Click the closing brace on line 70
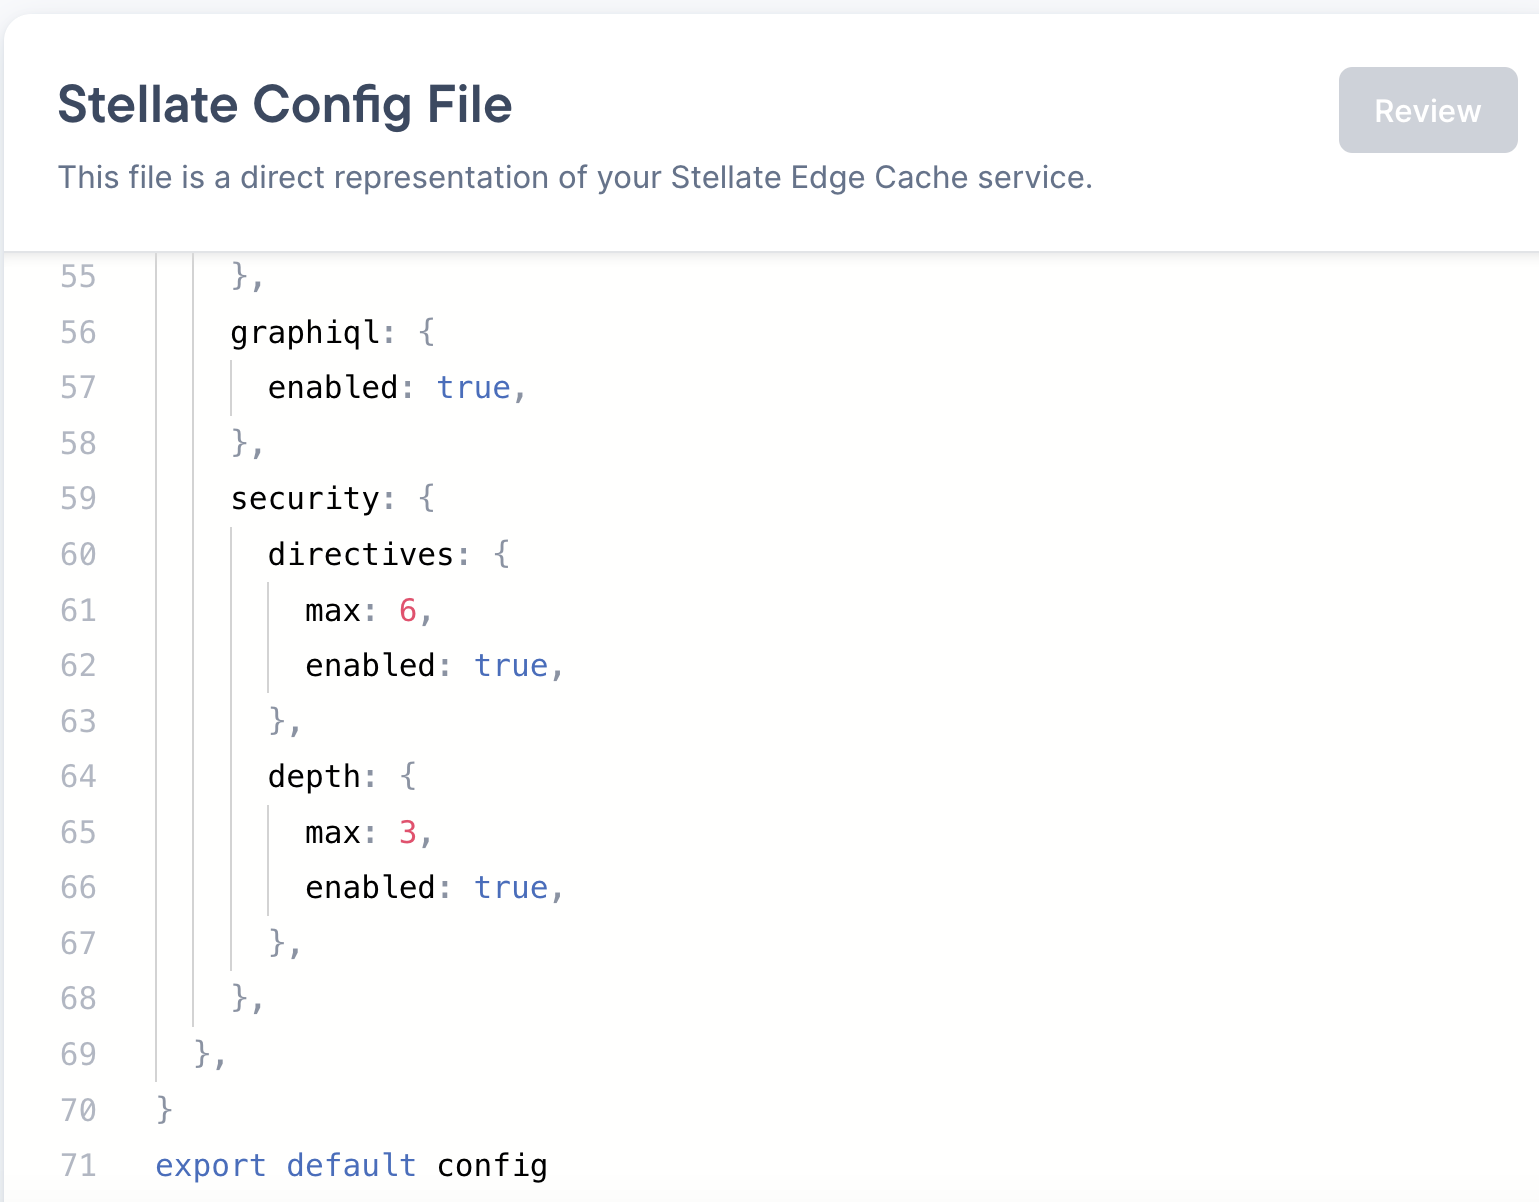Screen dimensions: 1539x1202 tap(163, 1110)
